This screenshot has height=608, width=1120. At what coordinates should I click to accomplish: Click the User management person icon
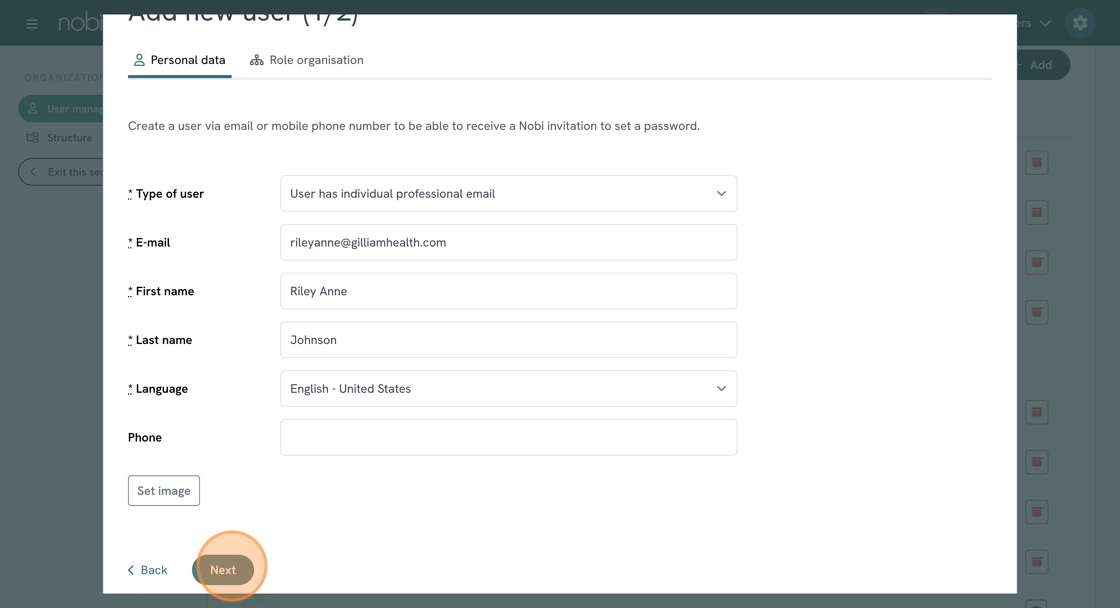click(x=33, y=109)
